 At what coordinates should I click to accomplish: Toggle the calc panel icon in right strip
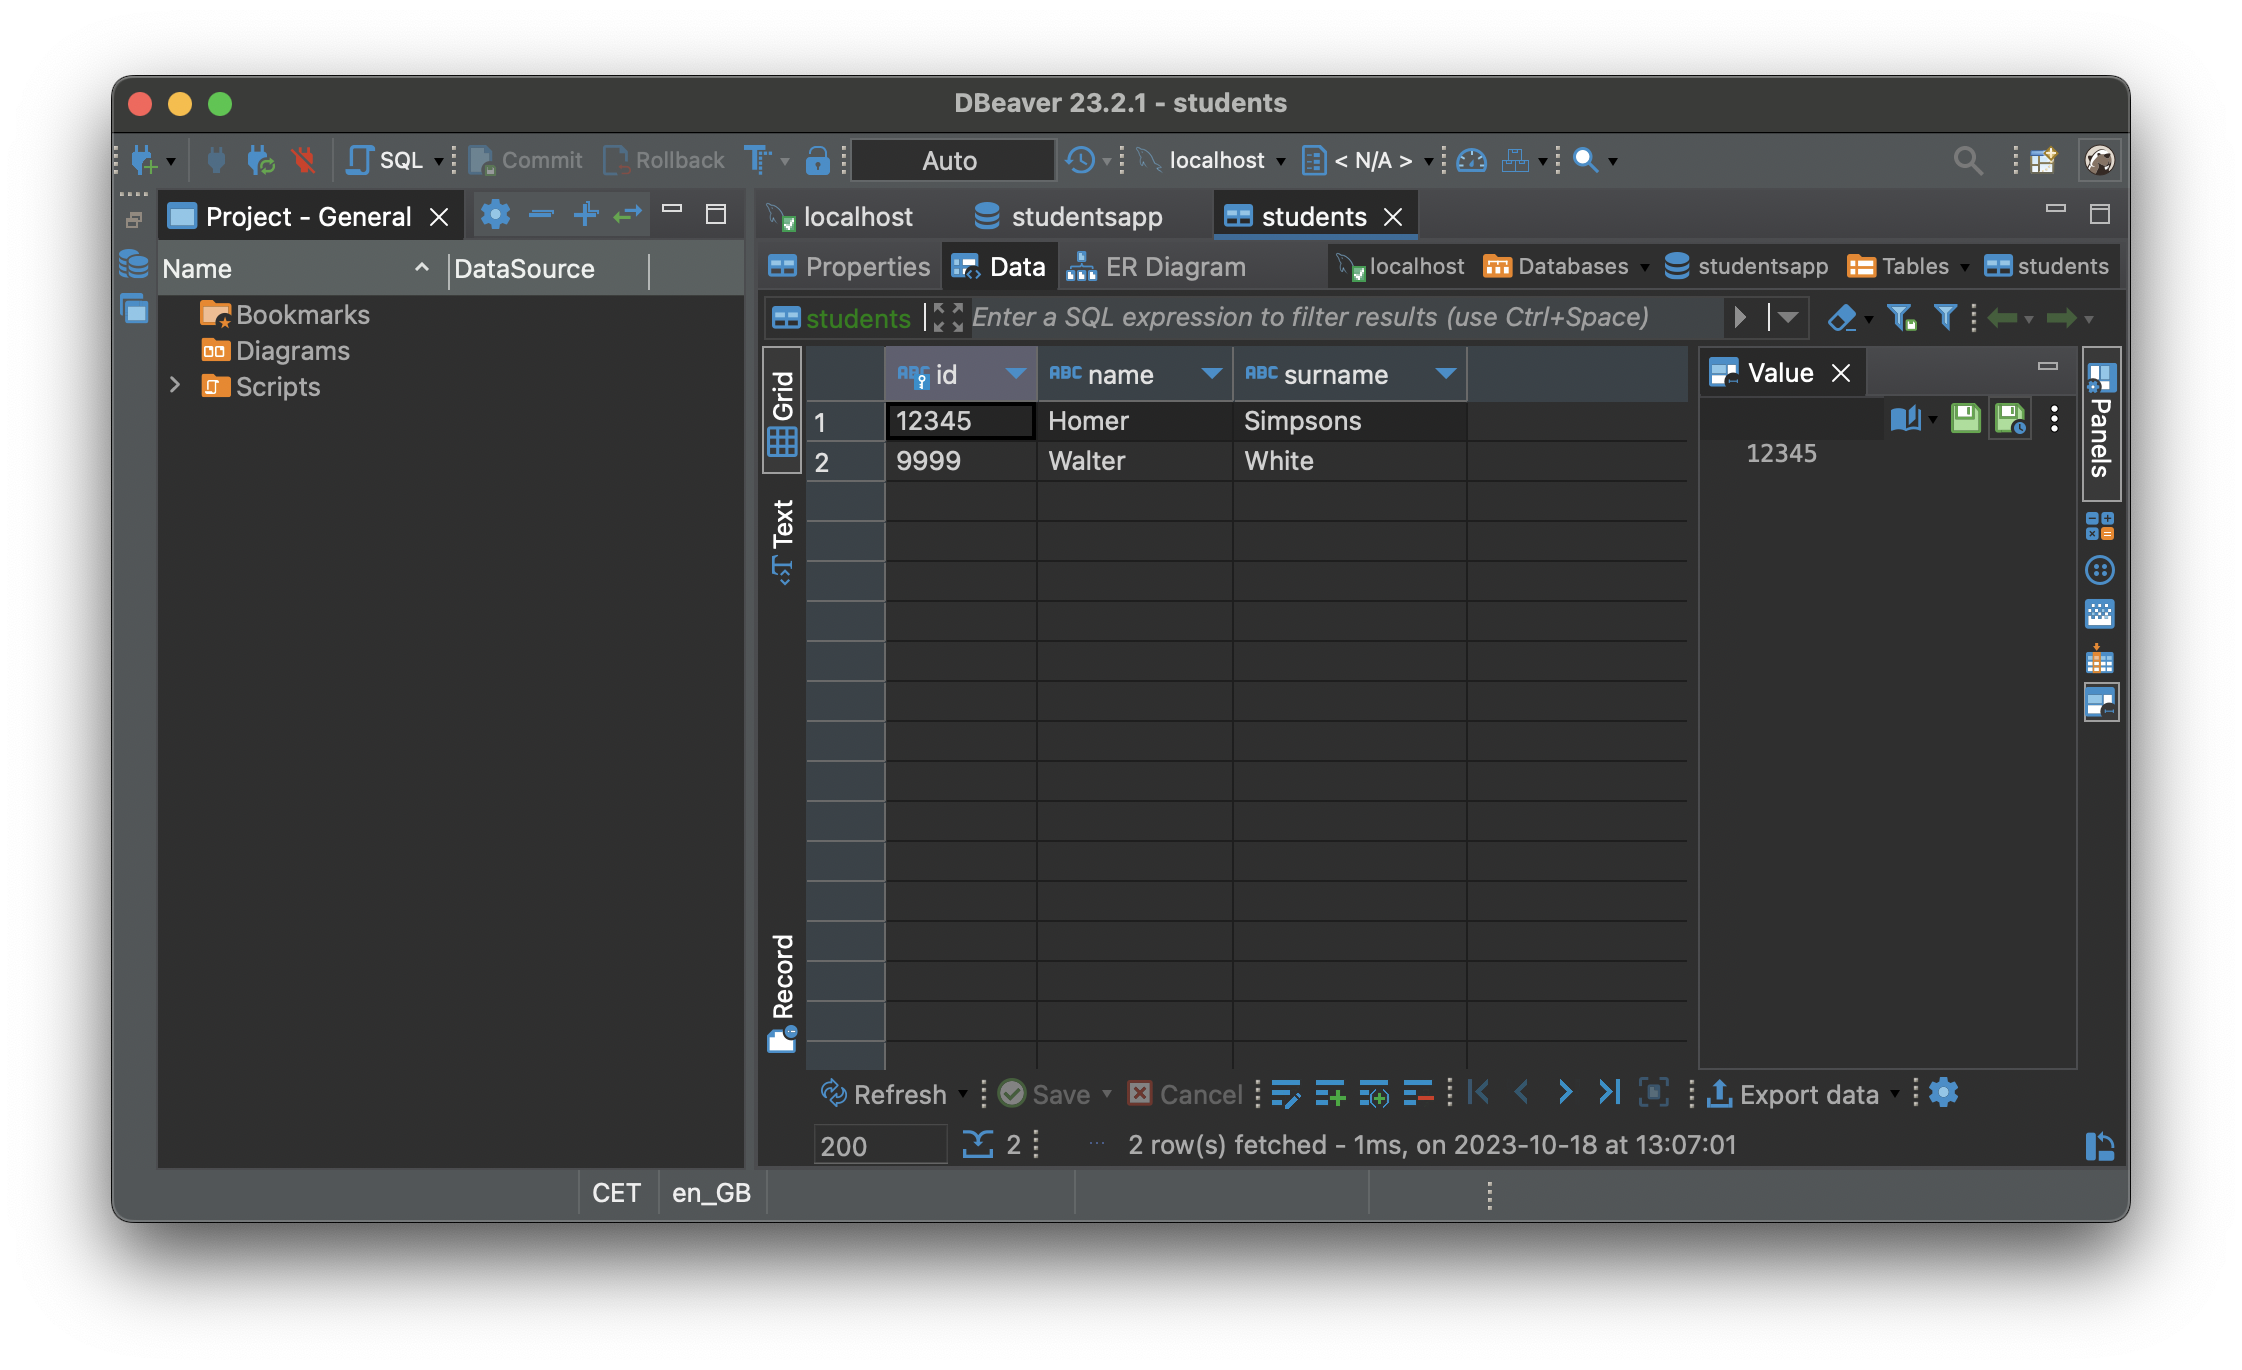[x=2100, y=526]
